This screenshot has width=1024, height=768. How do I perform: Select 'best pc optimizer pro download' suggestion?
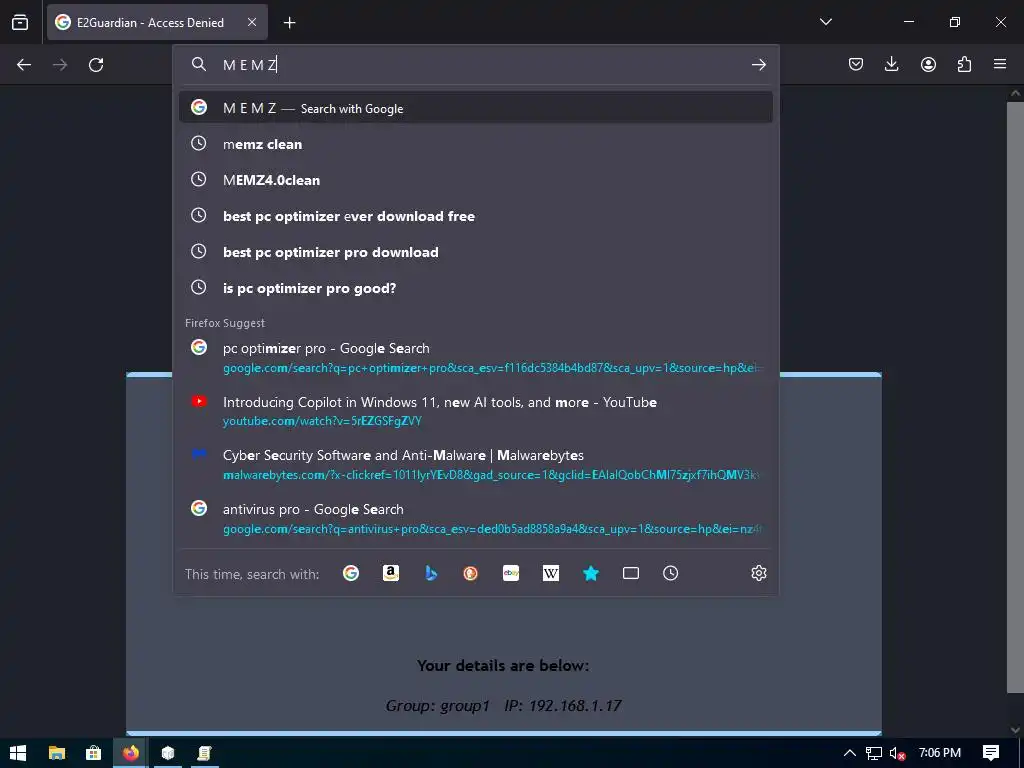[475, 251]
